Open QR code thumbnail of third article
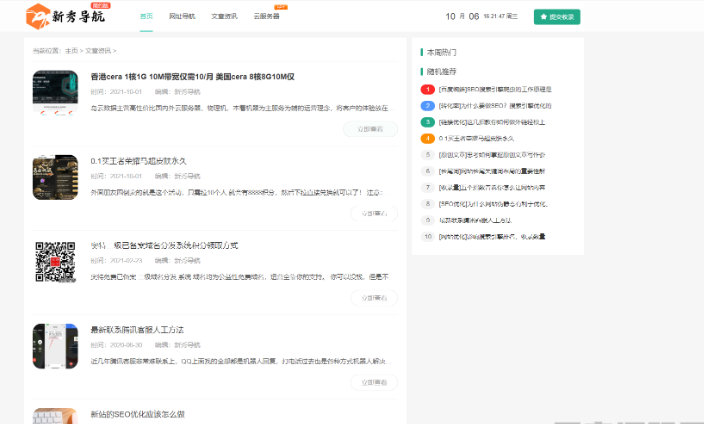This screenshot has height=424, width=704. pos(55,262)
